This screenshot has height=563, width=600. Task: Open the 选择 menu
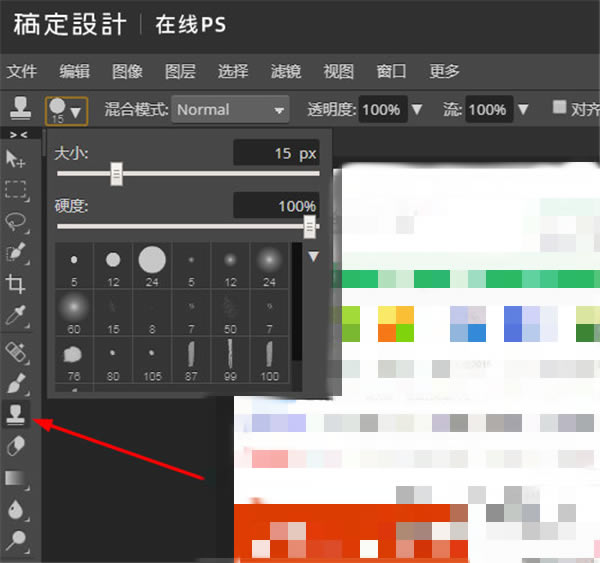point(233,72)
